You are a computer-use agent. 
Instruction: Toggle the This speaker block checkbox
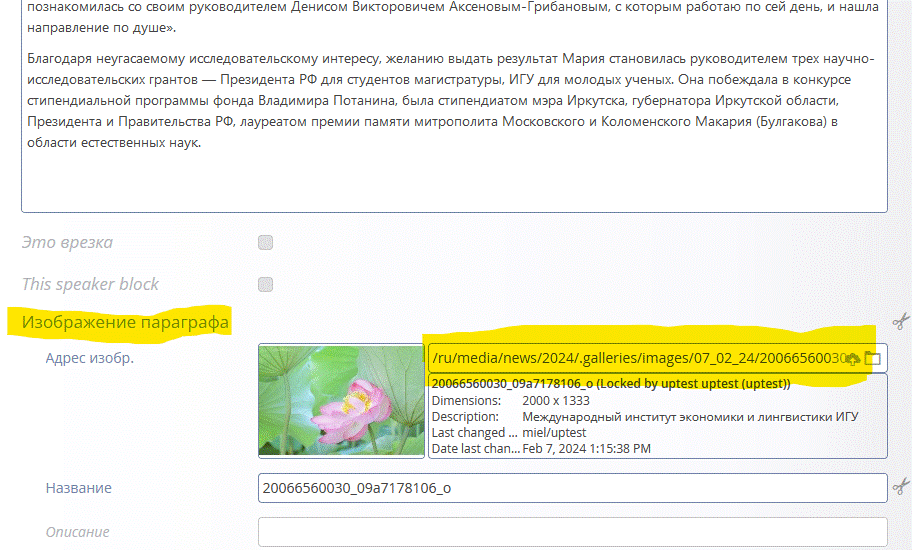click(x=265, y=284)
